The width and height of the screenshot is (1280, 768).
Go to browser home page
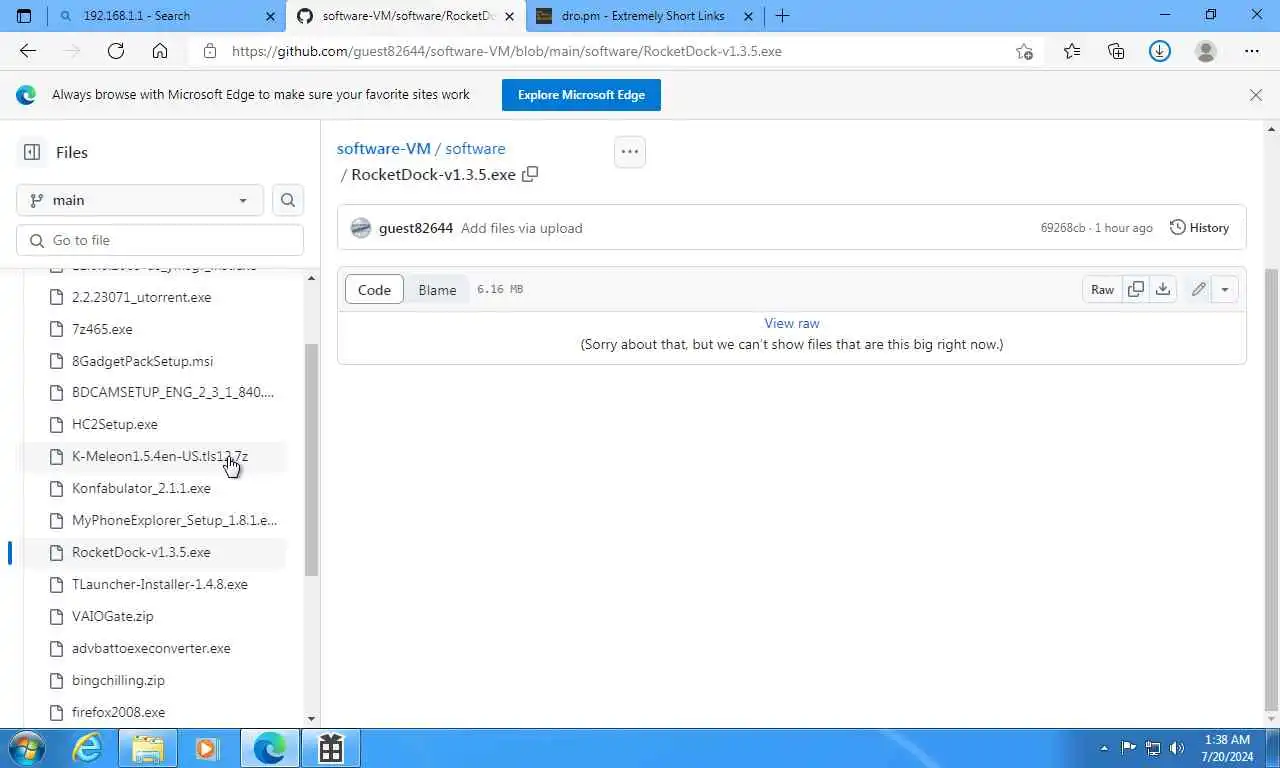click(x=160, y=51)
